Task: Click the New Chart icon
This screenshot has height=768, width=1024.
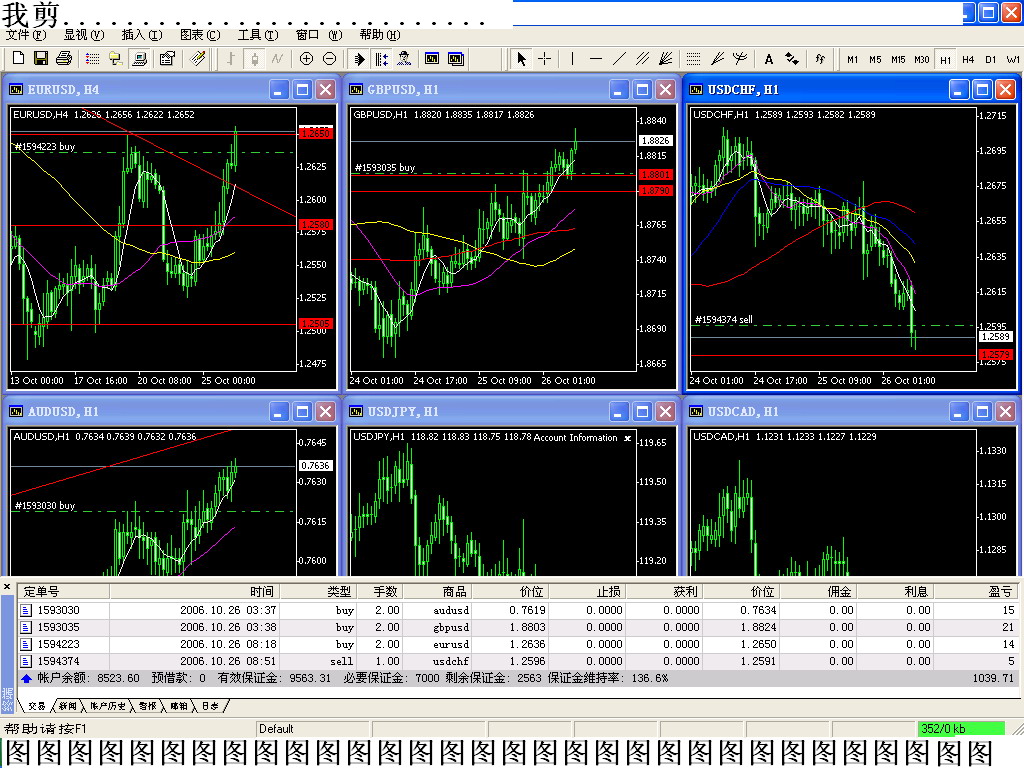Action: pos(18,59)
